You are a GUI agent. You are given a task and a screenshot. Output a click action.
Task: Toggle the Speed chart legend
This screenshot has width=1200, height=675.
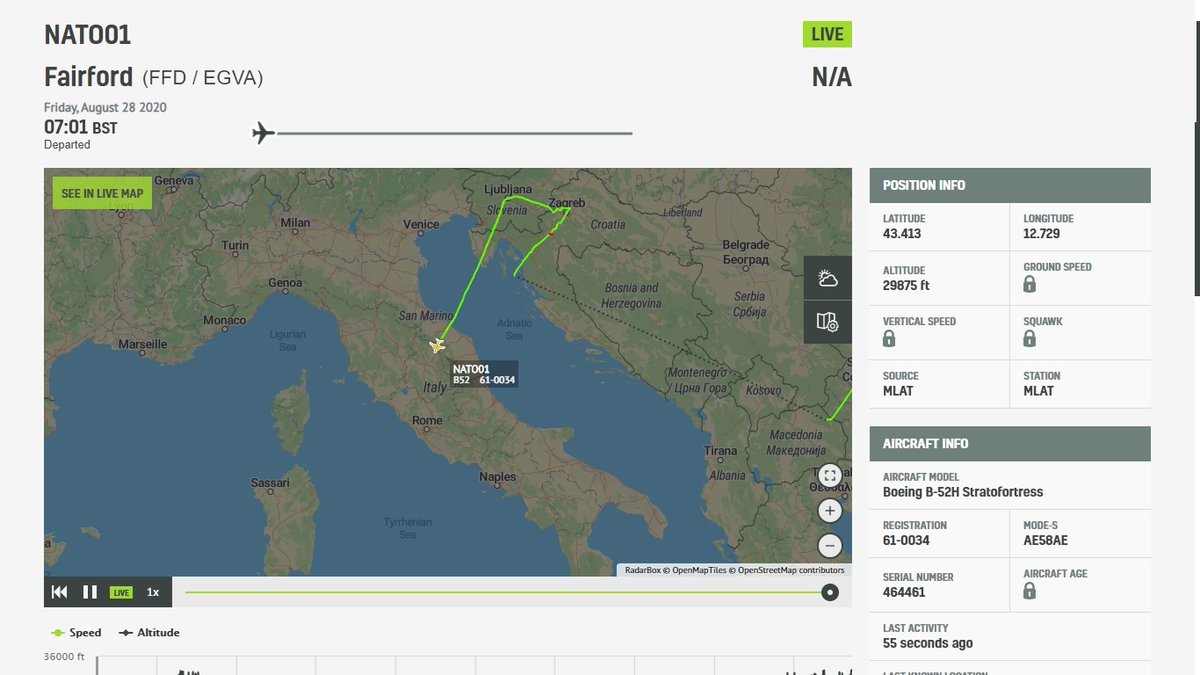(76, 633)
